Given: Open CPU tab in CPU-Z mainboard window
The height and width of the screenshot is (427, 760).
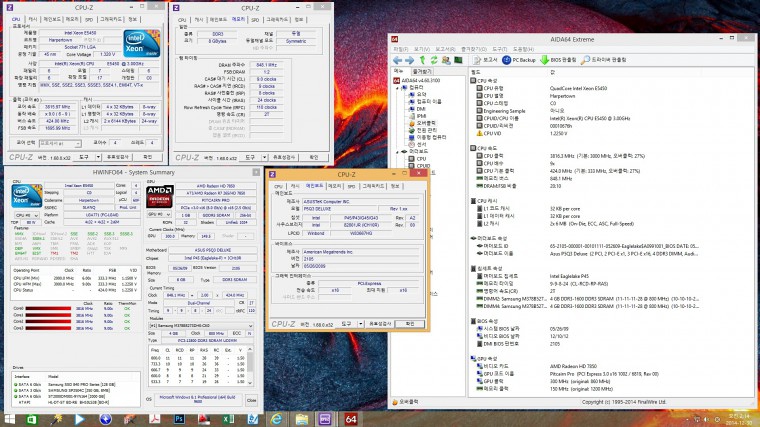Looking at the screenshot, I should (278, 186).
